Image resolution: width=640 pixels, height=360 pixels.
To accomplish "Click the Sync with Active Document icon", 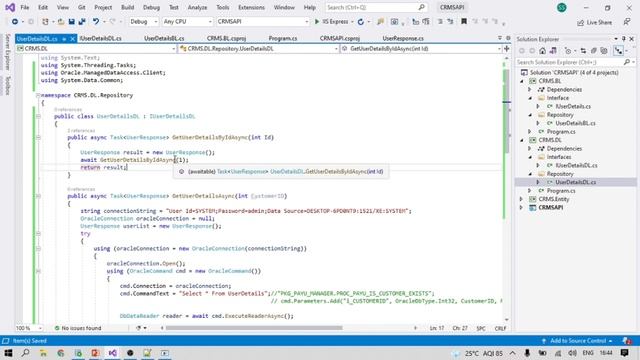I will pos(583,51).
